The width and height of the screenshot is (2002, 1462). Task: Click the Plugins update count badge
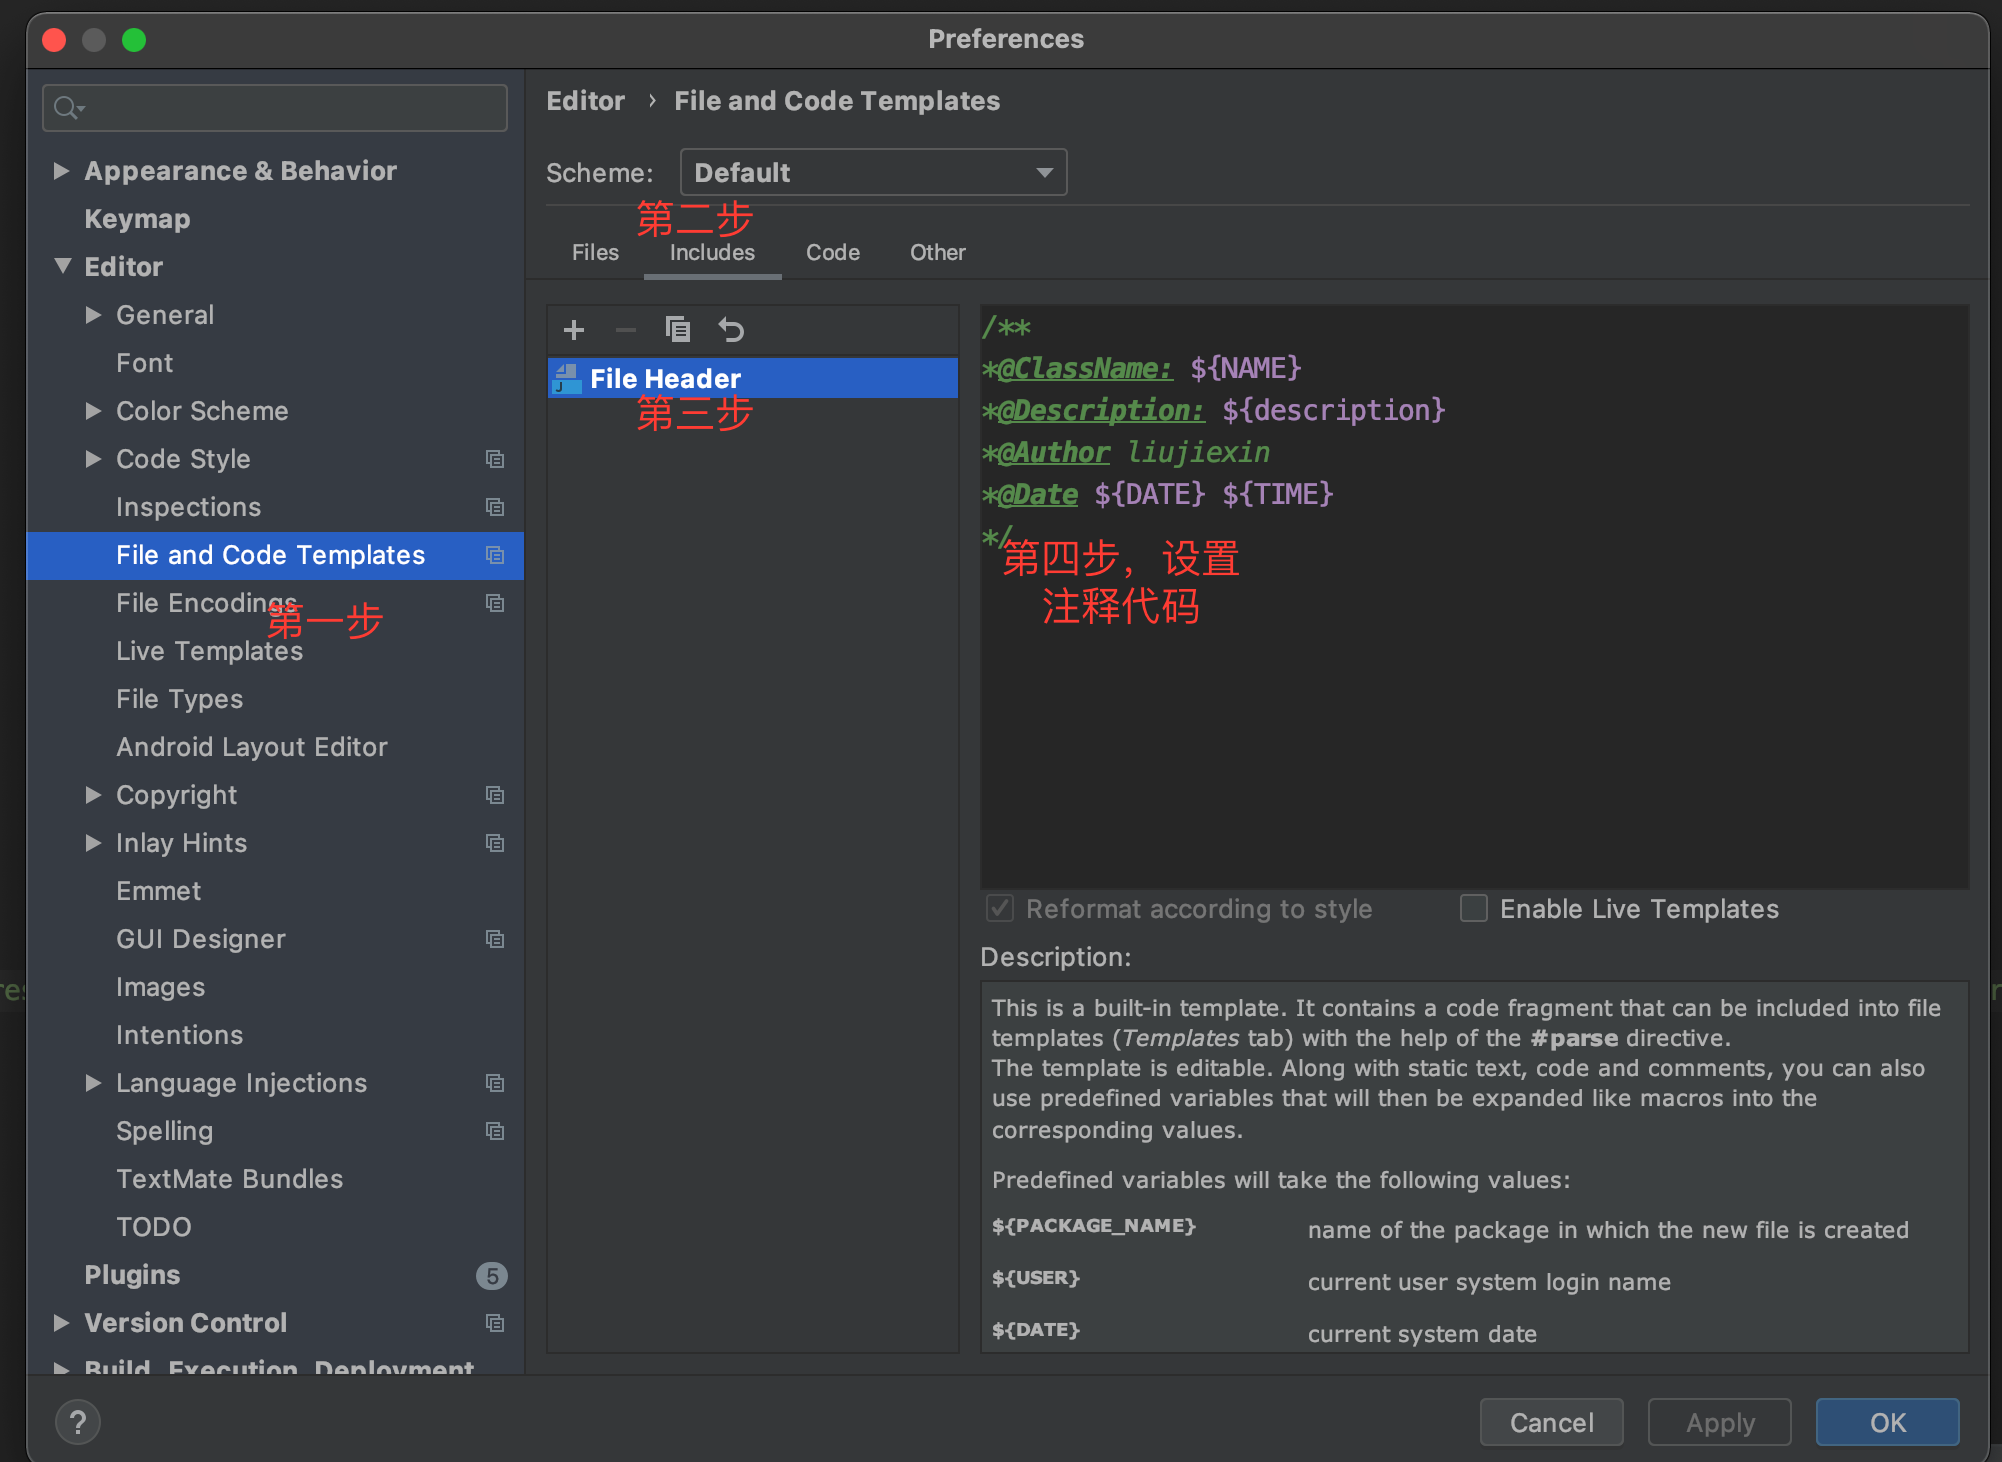[x=492, y=1276]
